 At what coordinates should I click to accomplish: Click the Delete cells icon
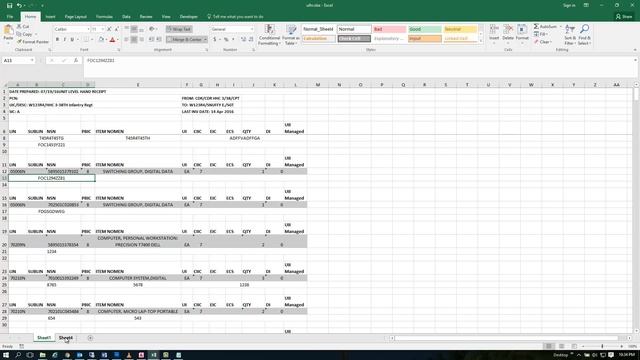(x=508, y=30)
